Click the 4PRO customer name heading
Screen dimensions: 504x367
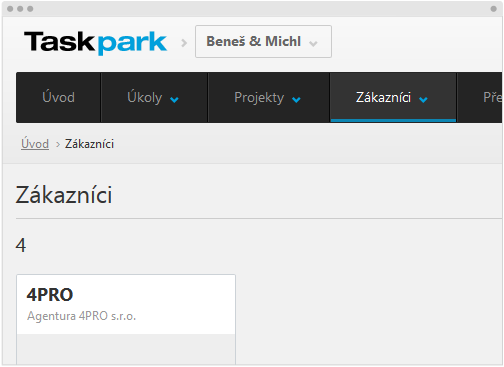tap(50, 295)
